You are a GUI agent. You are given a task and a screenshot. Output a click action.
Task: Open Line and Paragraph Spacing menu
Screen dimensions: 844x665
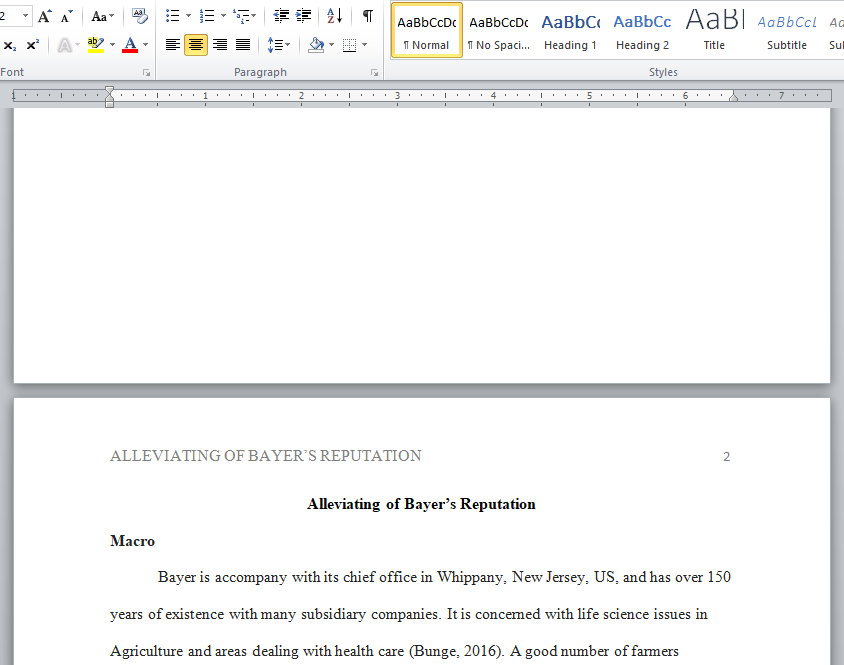point(278,45)
